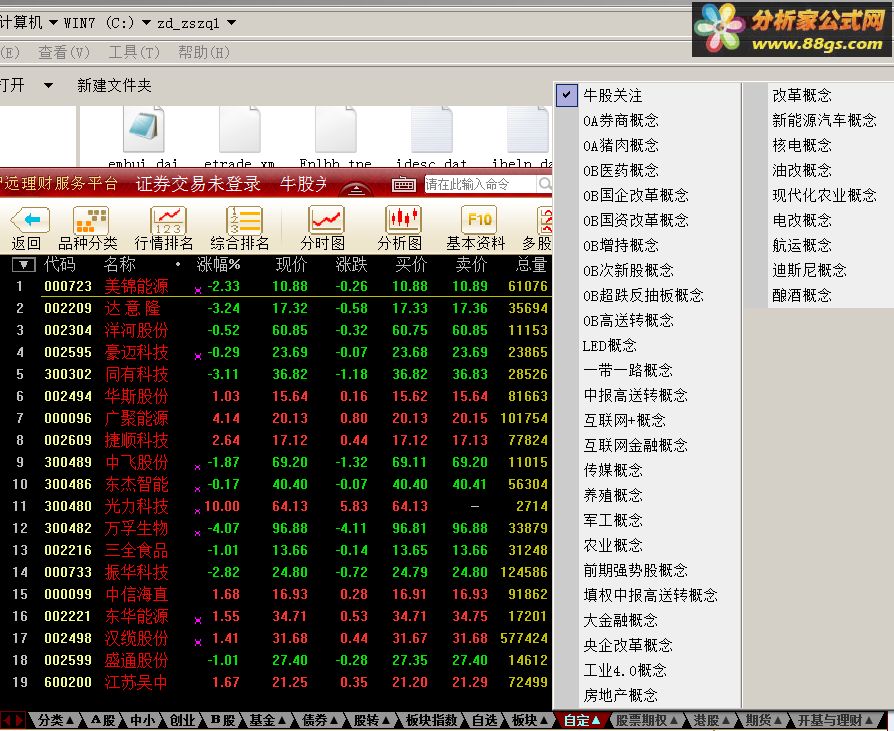This screenshot has height=731, width=894.
Task: Select stock row 洋河股份
Action: [x=276, y=330]
